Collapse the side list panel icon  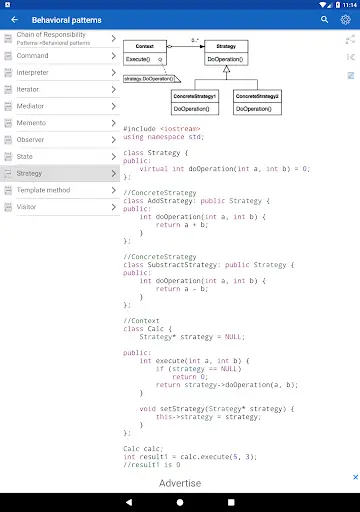351,57
